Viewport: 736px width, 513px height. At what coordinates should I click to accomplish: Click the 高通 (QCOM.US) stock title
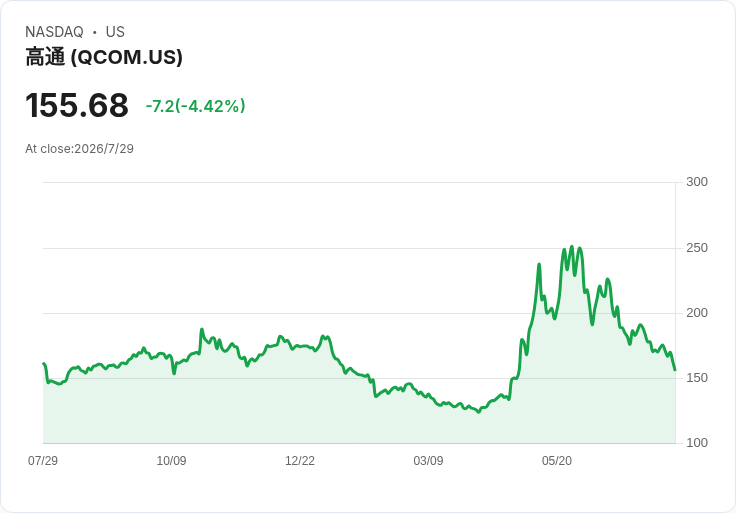(x=104, y=57)
